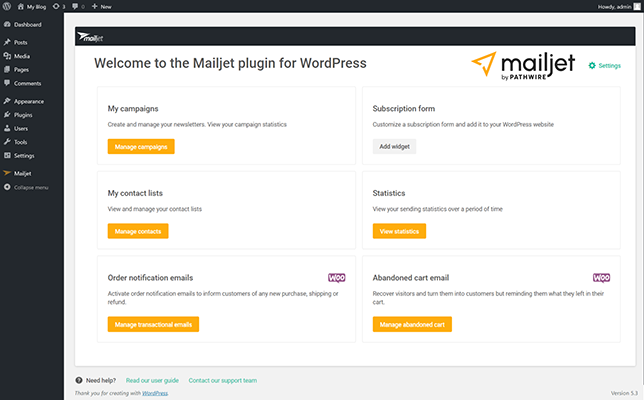Click the large Mailjet by Pathwire logo
Viewport: 644px width, 400px height.
click(523, 66)
